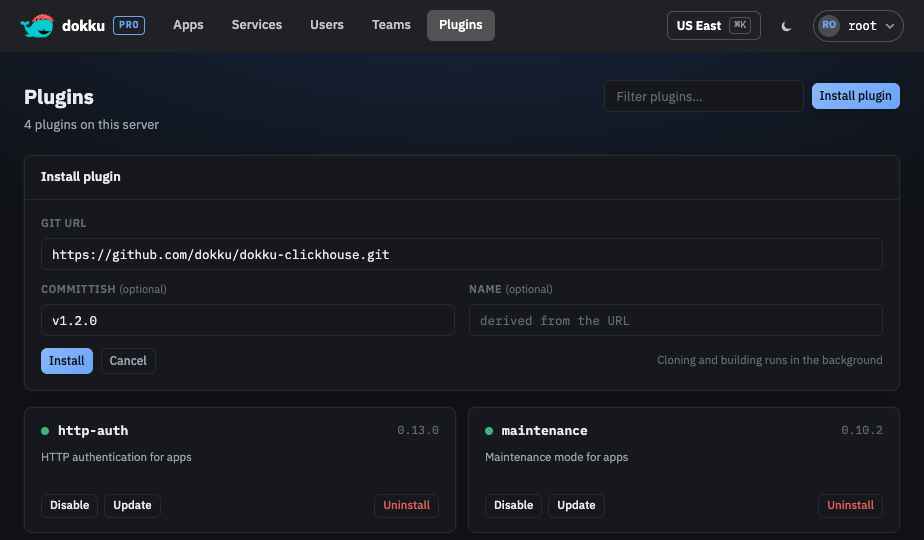Click the ⌘K shortcut badge

click(740, 25)
